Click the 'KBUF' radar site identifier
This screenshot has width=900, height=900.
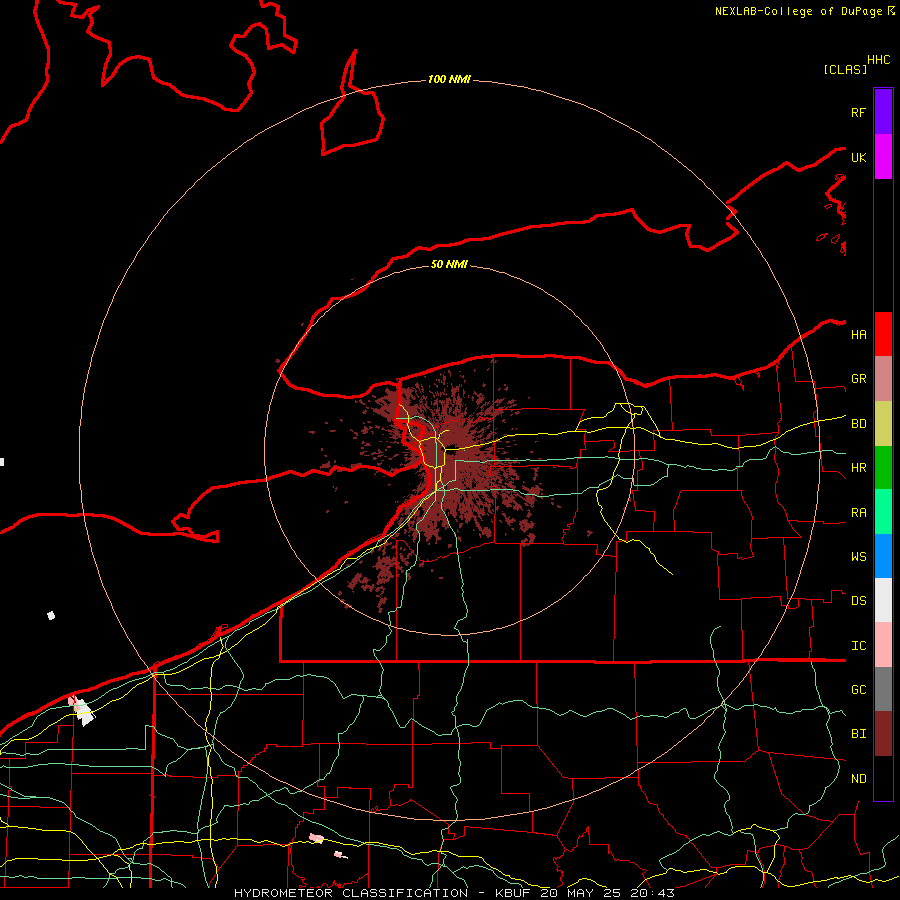click(x=513, y=893)
